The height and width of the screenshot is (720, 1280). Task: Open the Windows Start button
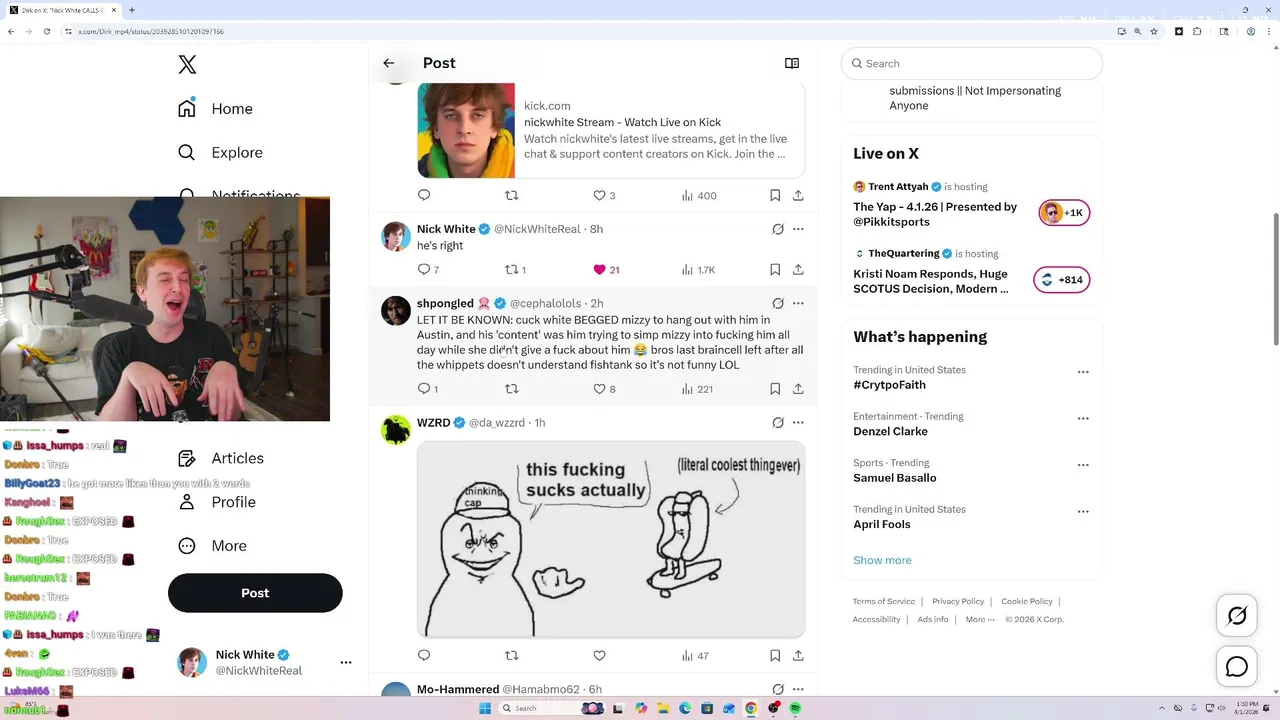coord(485,708)
